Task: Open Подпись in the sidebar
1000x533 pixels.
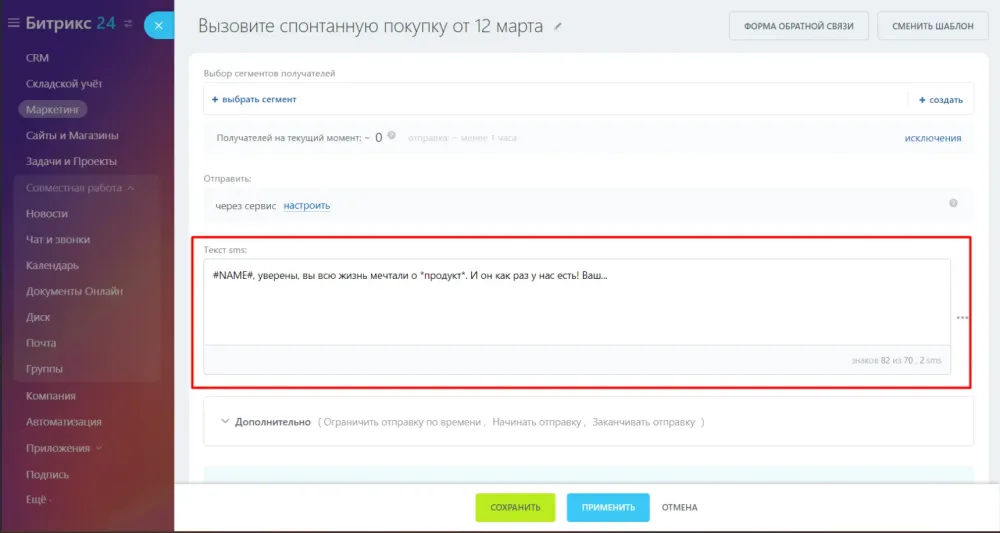Action: (47, 475)
